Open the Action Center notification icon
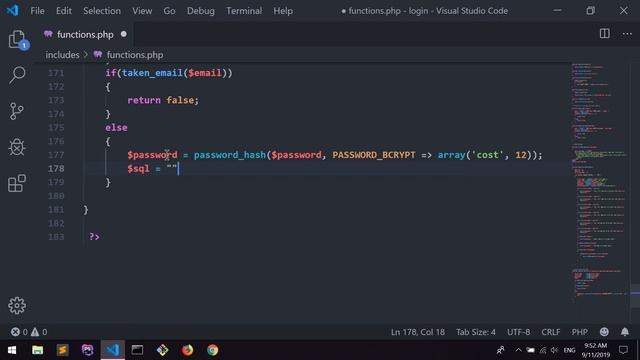Screen dimensions: 640x360 click(x=623, y=350)
